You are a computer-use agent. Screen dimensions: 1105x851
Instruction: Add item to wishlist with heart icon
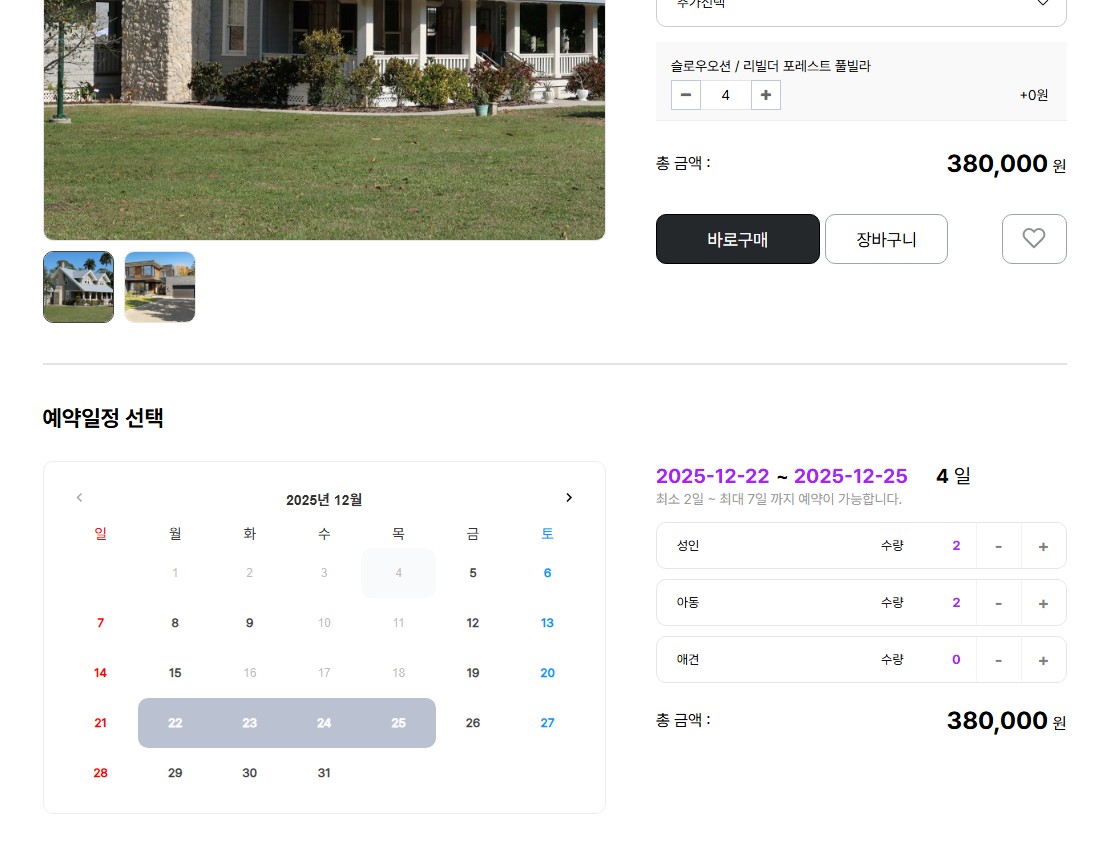(1034, 239)
